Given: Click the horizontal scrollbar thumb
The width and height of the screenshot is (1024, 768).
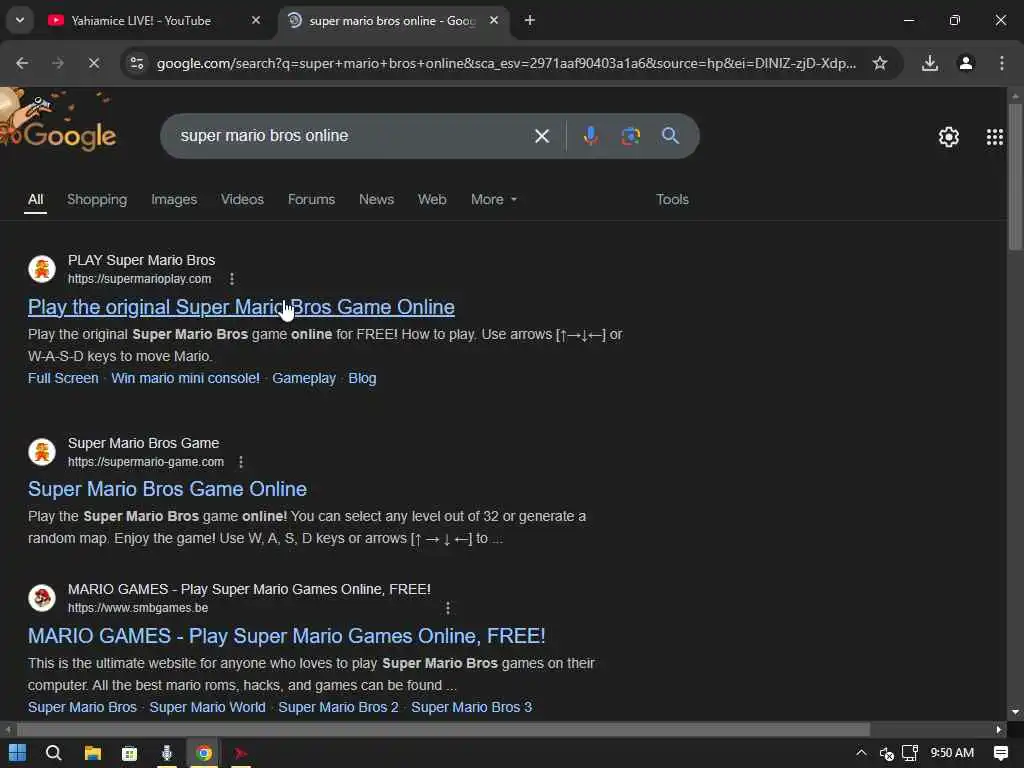Looking at the screenshot, I should tap(443, 729).
